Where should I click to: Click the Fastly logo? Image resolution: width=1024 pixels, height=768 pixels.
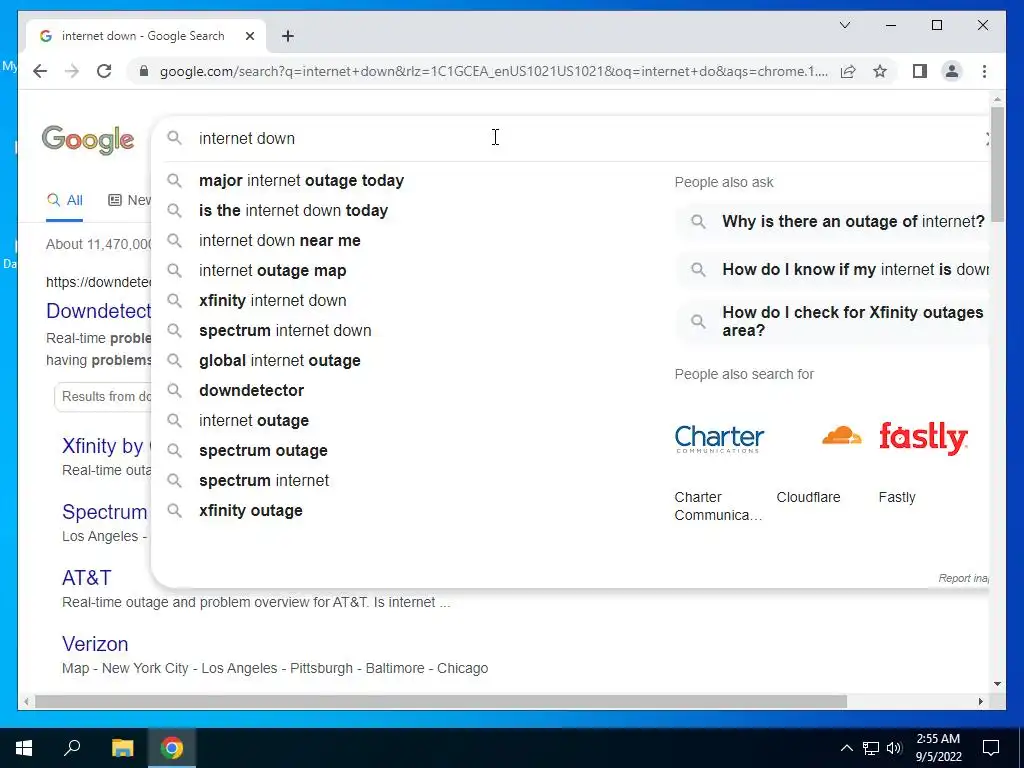click(923, 438)
